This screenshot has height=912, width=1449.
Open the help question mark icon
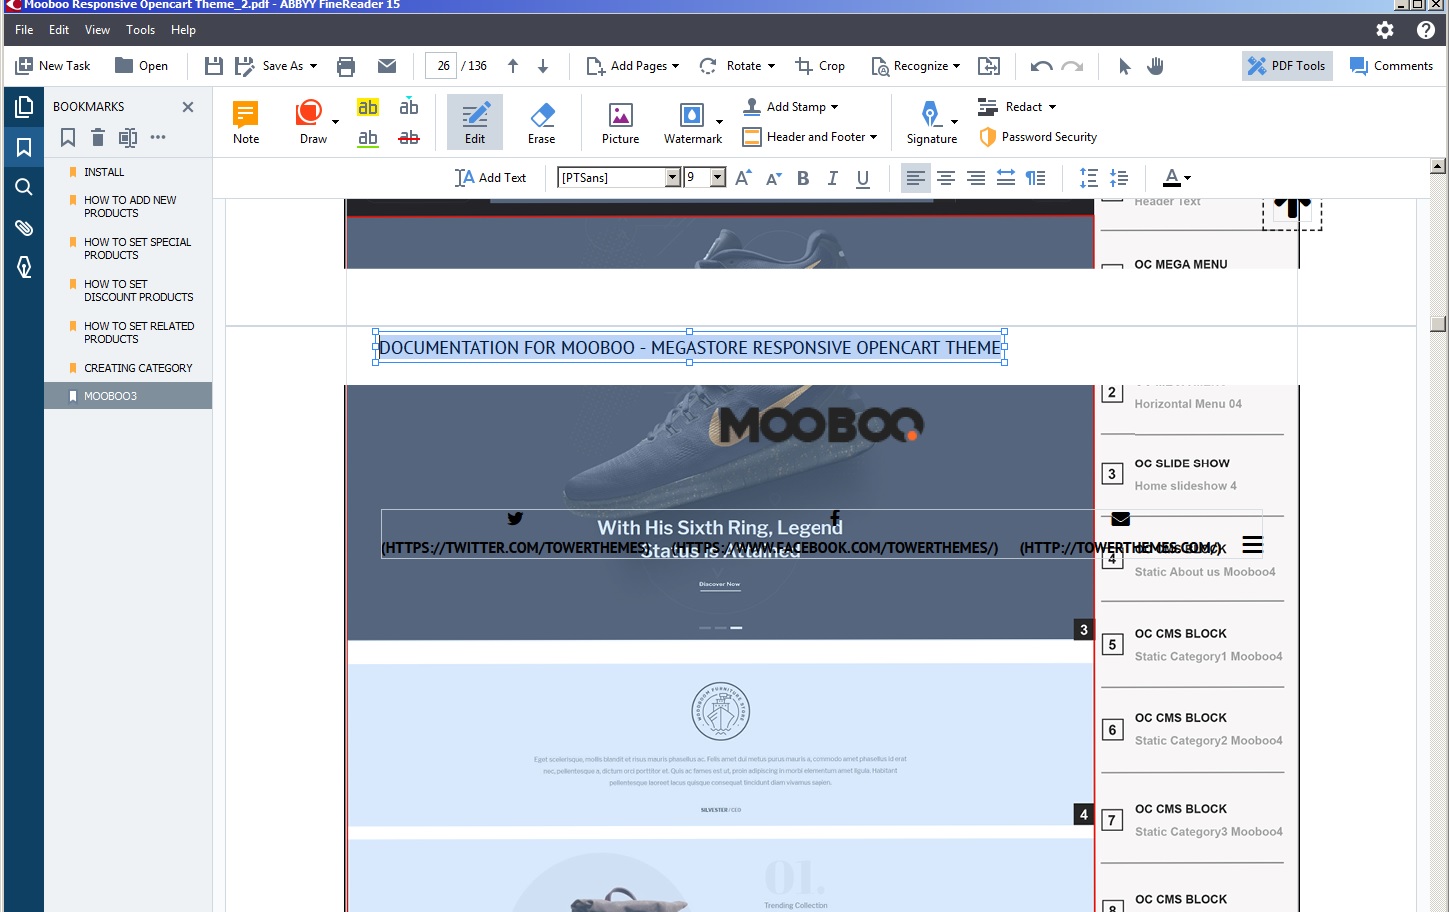tap(1426, 30)
